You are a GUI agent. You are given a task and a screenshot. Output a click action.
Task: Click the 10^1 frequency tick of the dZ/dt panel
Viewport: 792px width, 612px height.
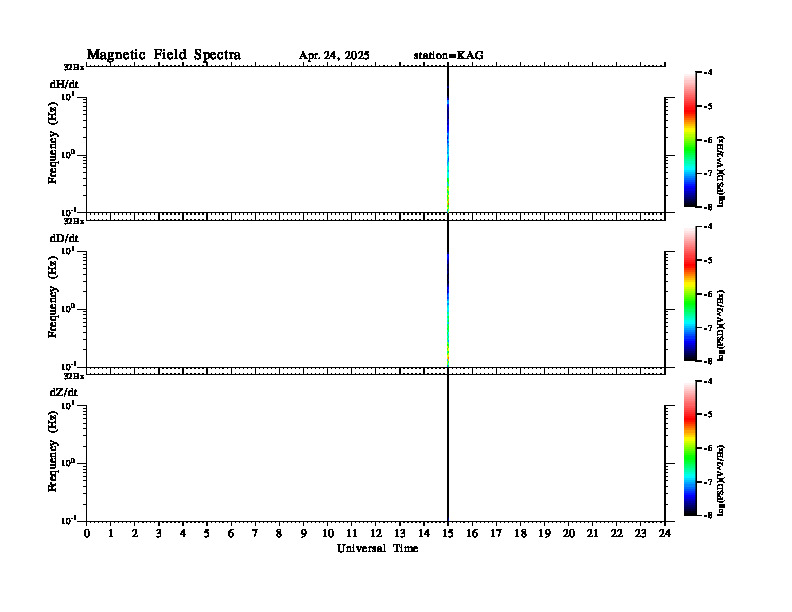point(68,405)
